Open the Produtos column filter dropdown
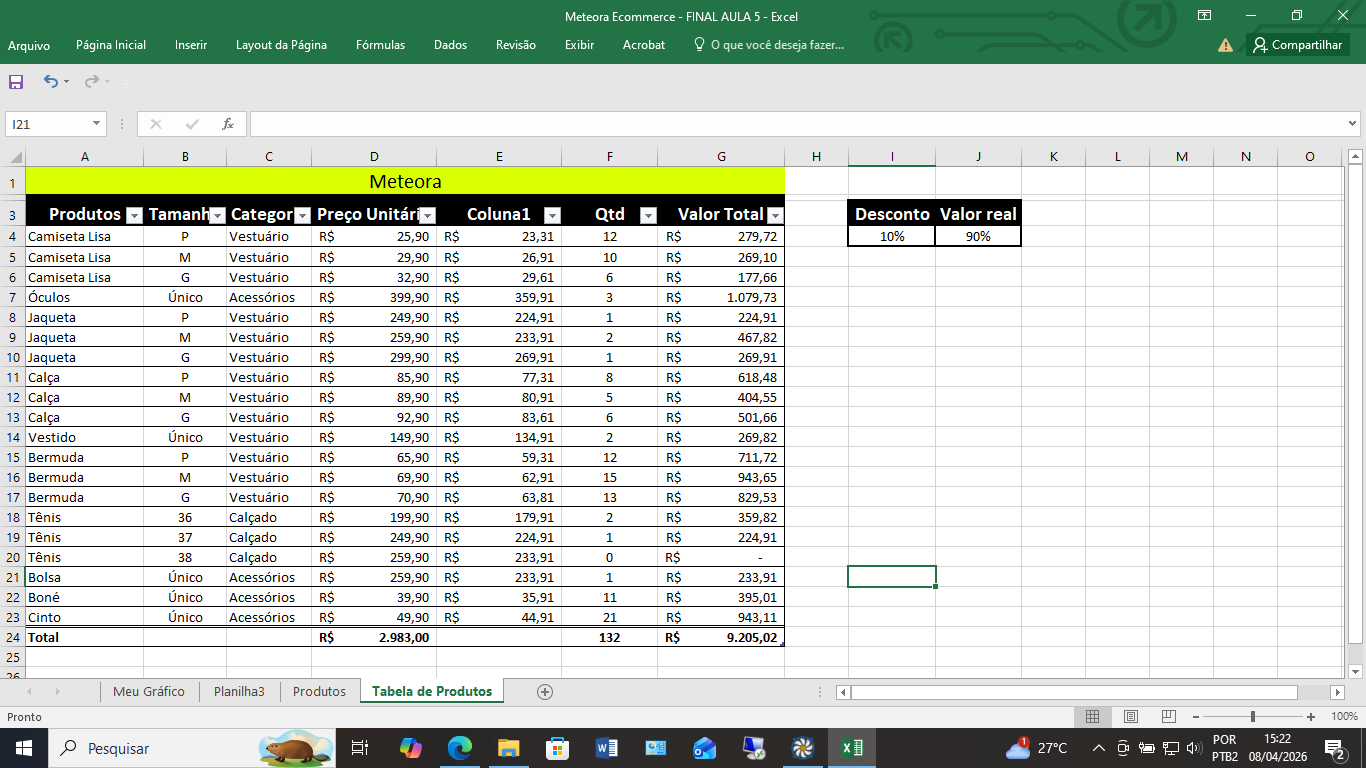Viewport: 1366px width, 768px height. pyautogui.click(x=135, y=215)
